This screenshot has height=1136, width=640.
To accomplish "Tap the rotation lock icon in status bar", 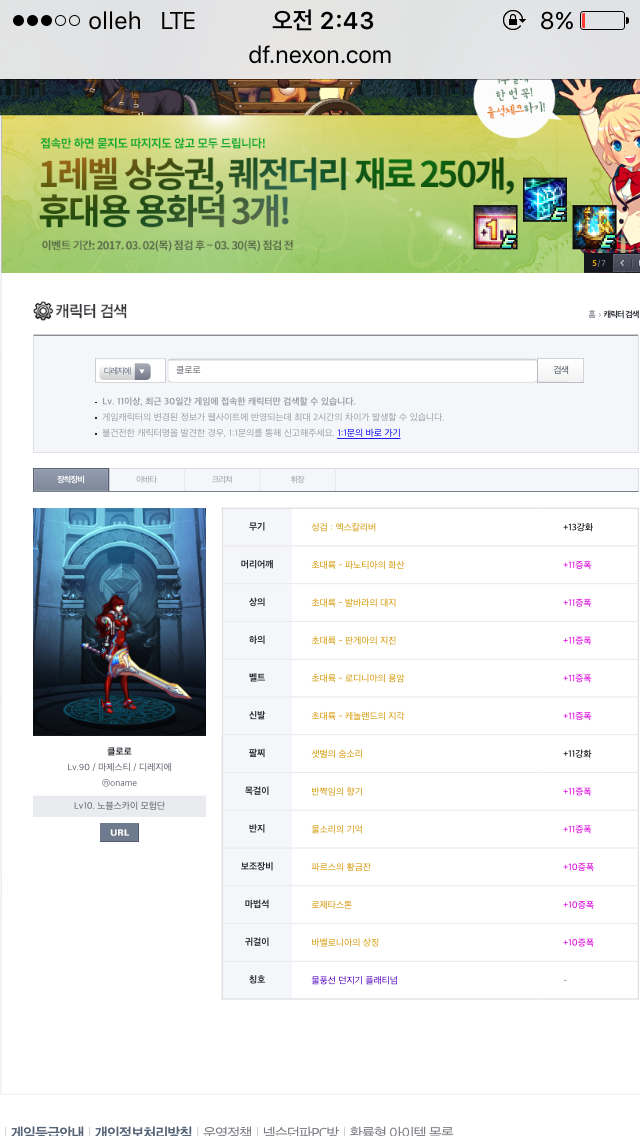I will pyautogui.click(x=514, y=21).
